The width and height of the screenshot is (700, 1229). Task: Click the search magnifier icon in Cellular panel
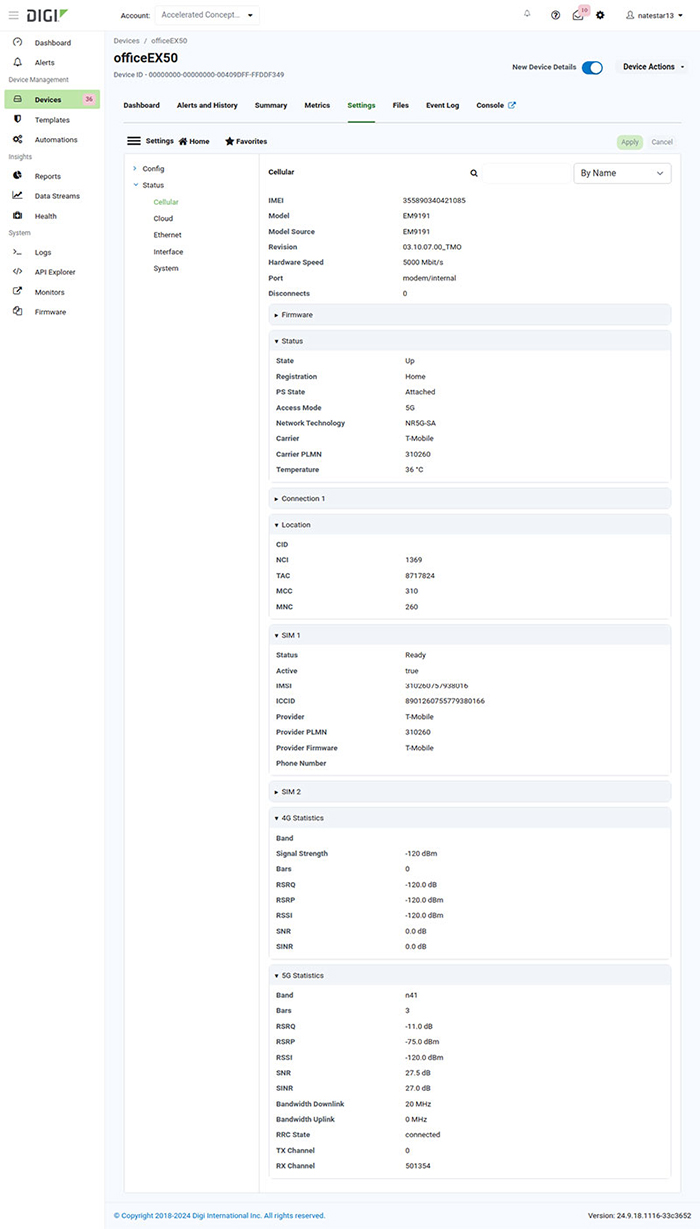tap(474, 173)
